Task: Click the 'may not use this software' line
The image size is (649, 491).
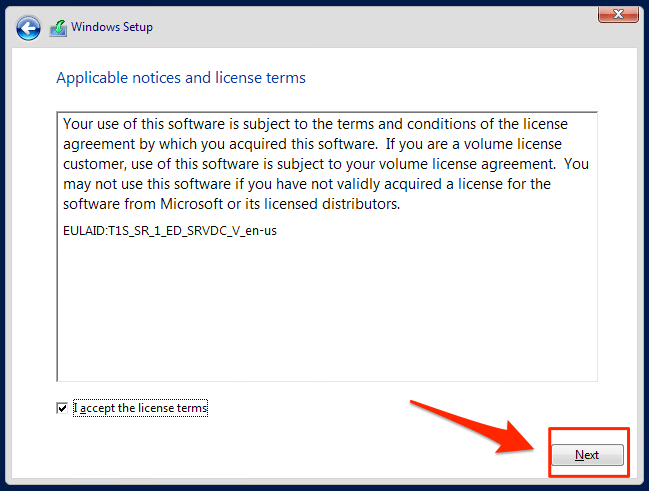Action: [x=306, y=184]
